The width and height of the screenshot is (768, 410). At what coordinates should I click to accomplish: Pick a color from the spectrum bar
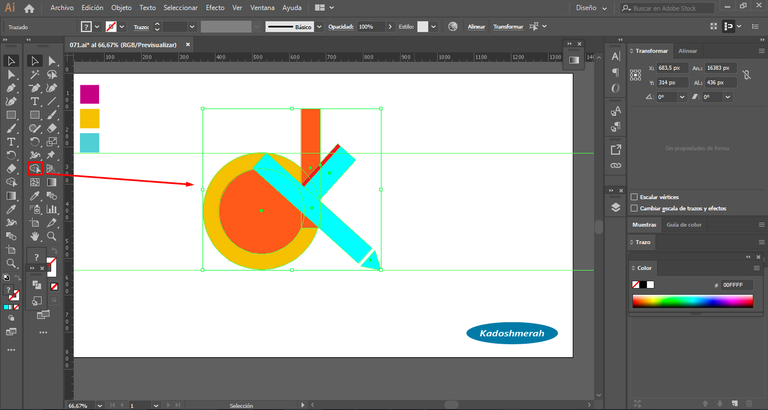coord(693,301)
